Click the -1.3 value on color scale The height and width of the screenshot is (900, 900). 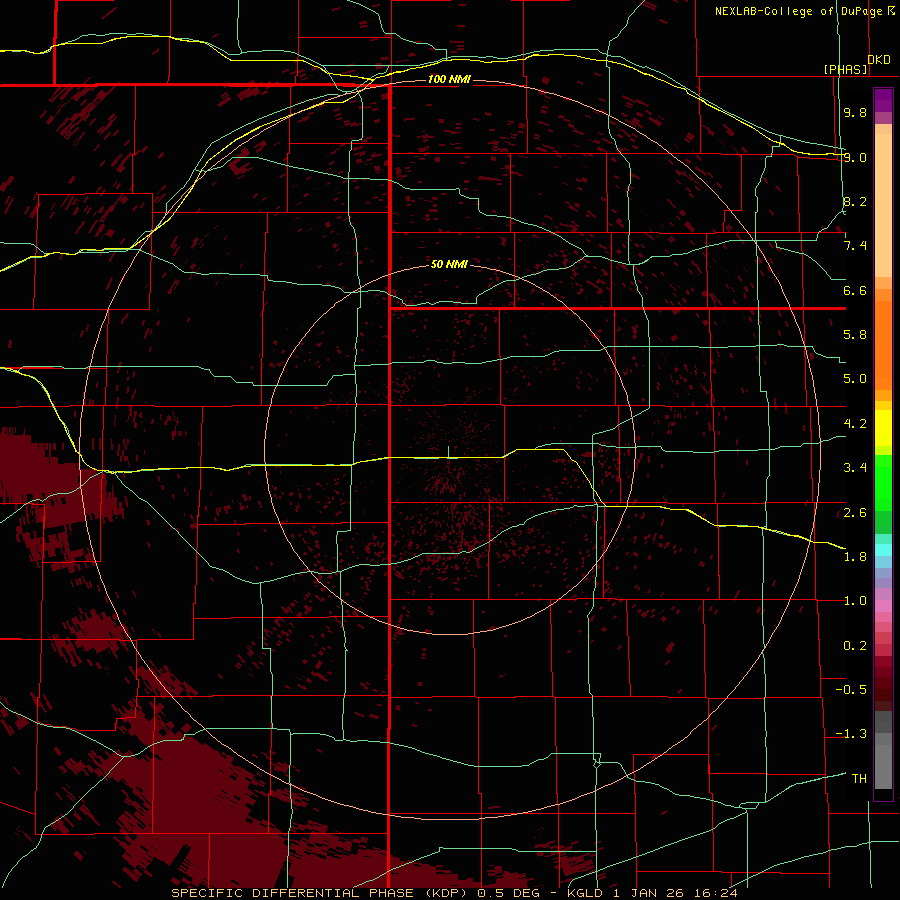coord(851,734)
